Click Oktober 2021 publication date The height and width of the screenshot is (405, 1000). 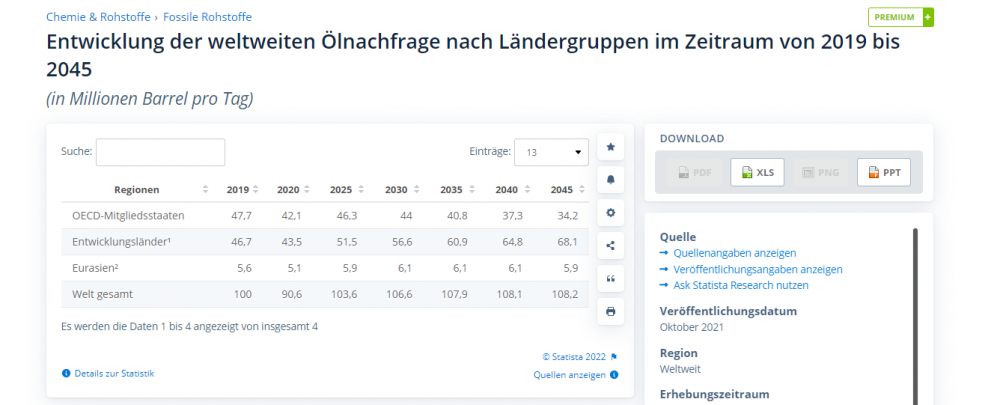691,327
